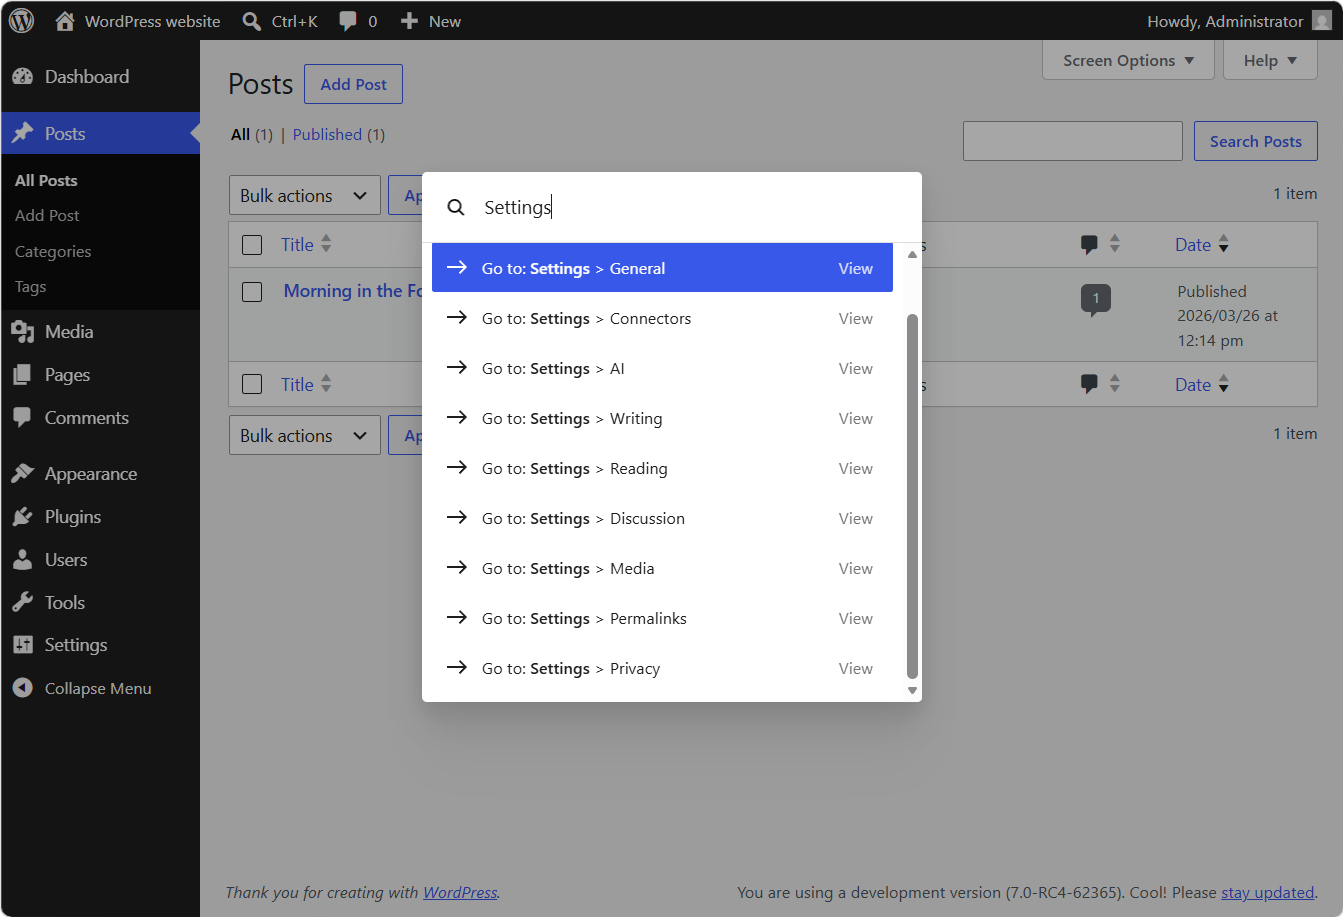Click the comments column icon in table header
Image resolution: width=1343 pixels, height=917 pixels.
1090,244
